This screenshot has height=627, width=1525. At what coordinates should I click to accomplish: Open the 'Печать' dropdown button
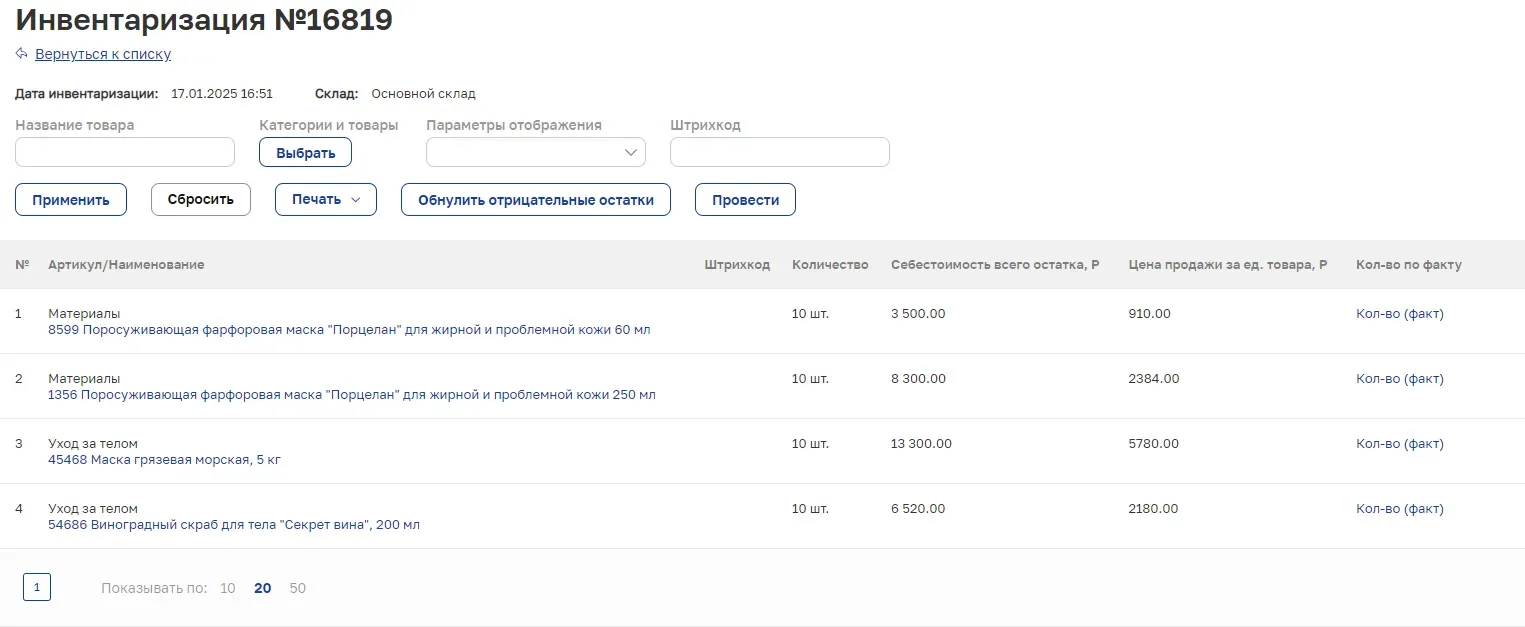(326, 200)
